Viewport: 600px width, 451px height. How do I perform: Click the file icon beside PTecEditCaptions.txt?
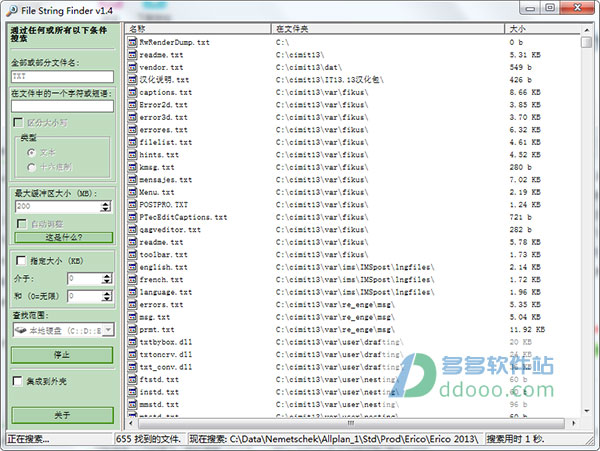132,217
